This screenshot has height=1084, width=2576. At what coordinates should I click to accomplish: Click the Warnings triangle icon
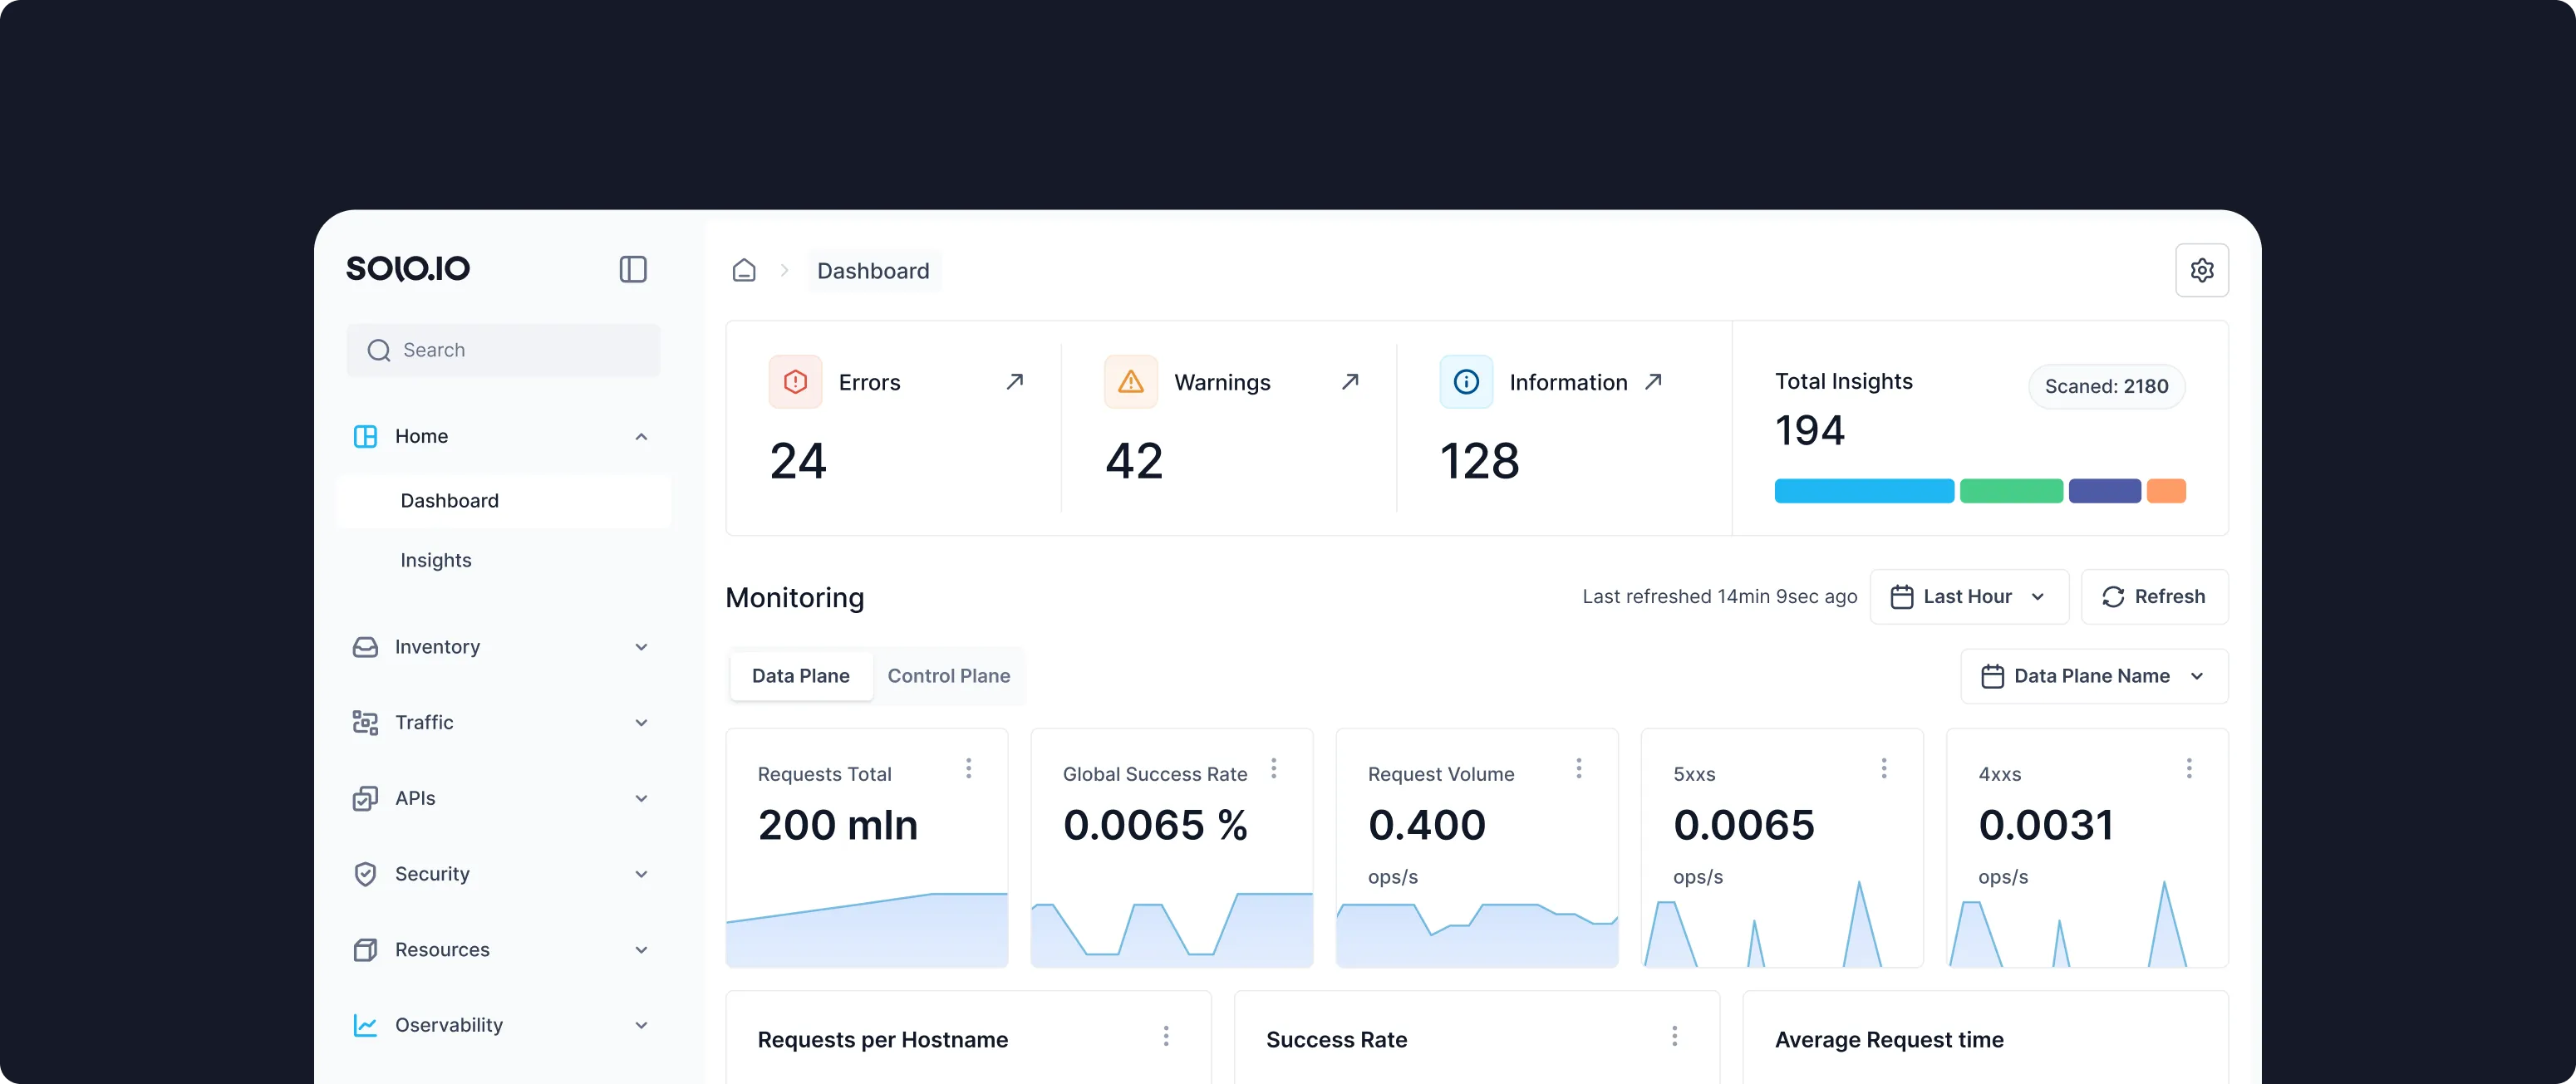click(1130, 381)
